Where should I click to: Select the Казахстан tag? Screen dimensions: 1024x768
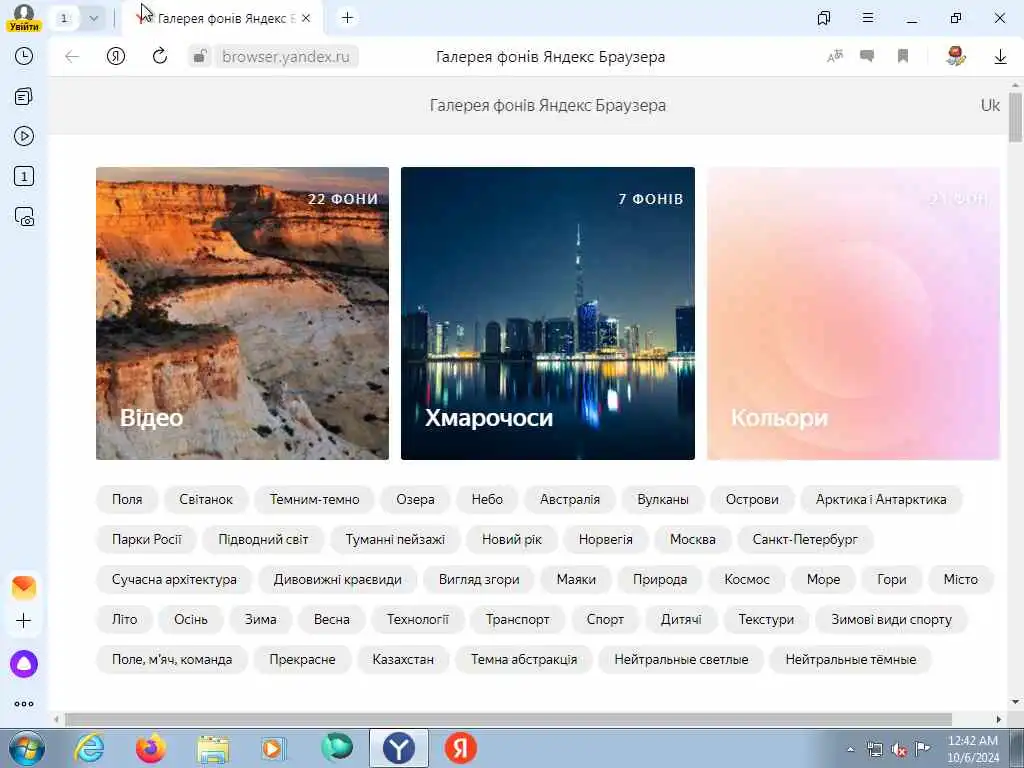404,660
